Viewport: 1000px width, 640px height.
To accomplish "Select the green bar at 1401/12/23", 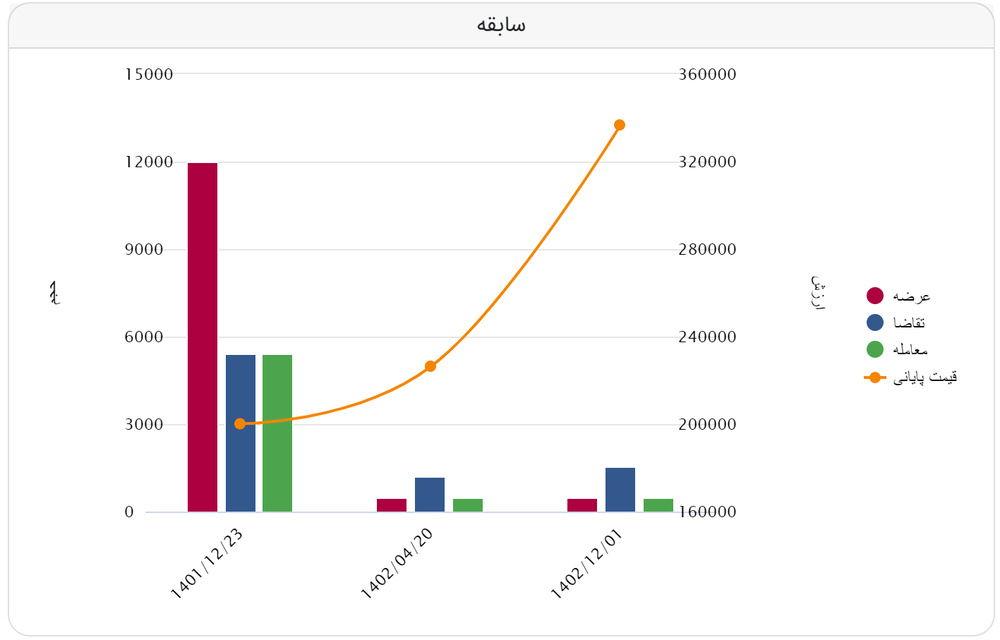I will (x=277, y=433).
